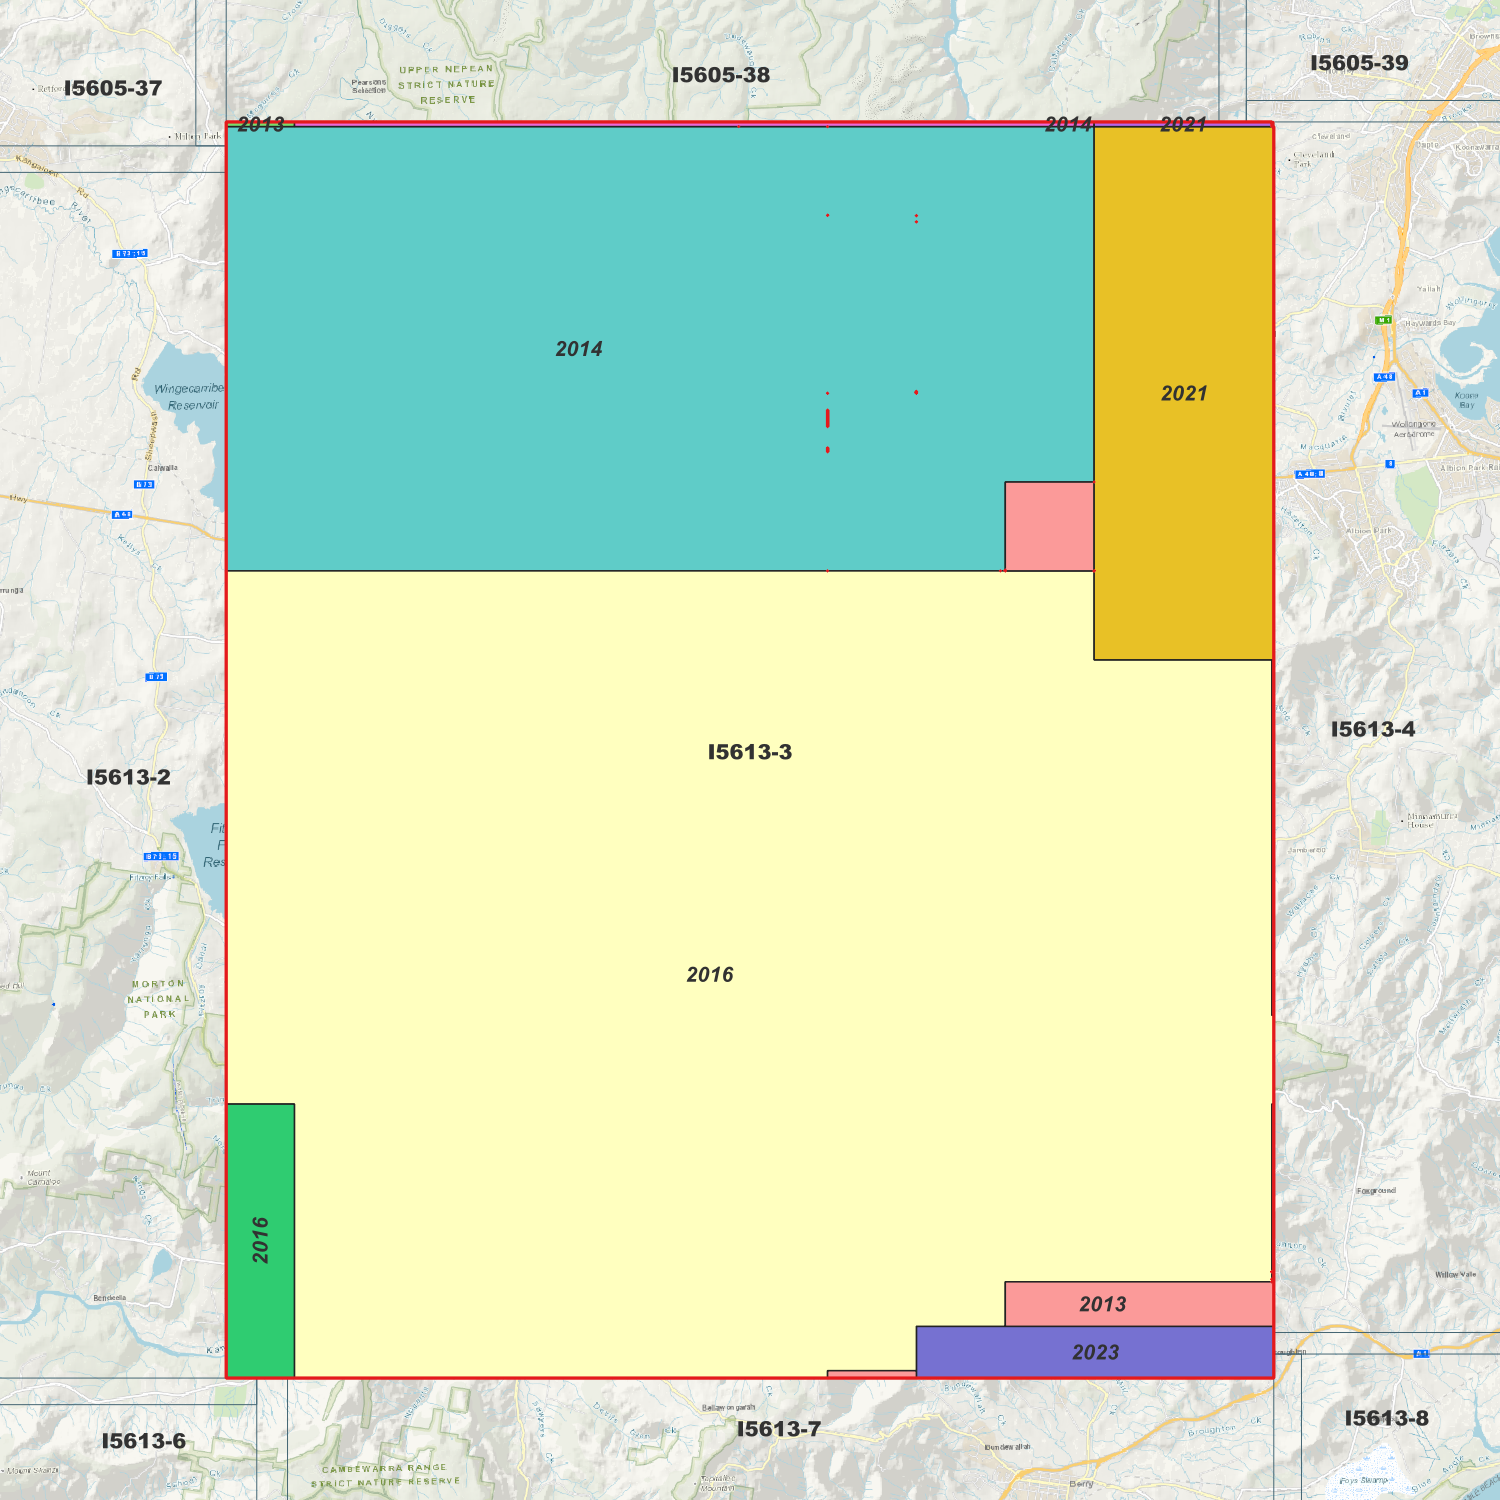Click the I5613-3 map sheet label
The height and width of the screenshot is (1500, 1500).
(x=749, y=752)
